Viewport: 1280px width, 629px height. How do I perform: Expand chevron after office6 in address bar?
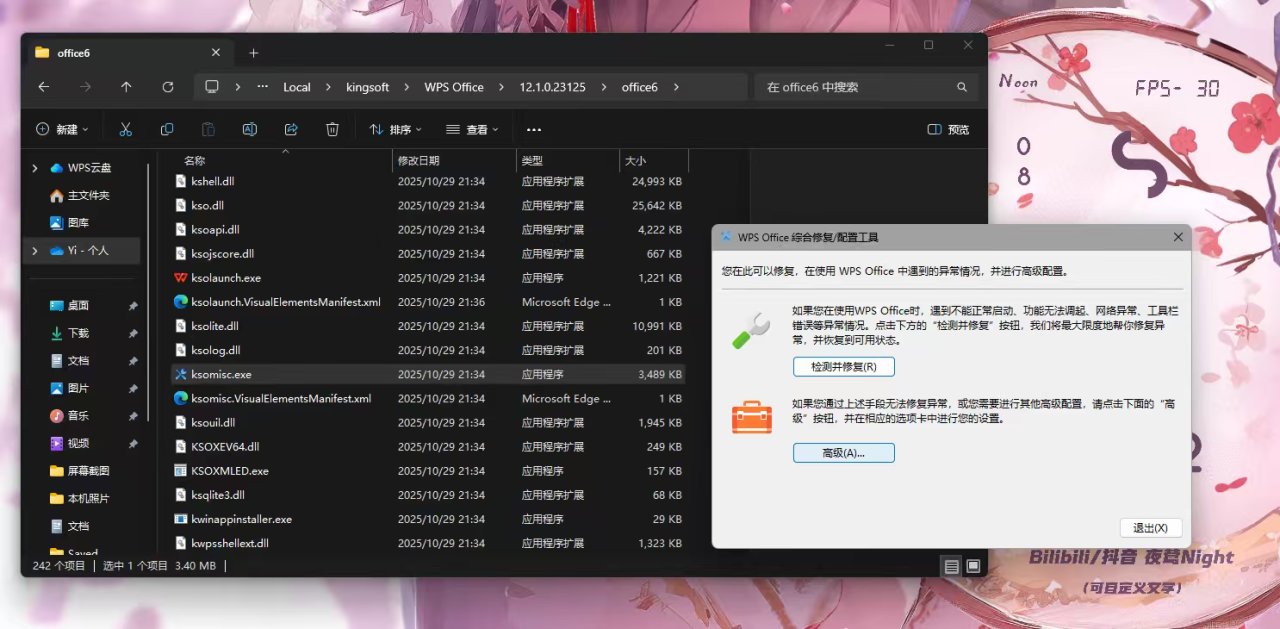coord(676,87)
